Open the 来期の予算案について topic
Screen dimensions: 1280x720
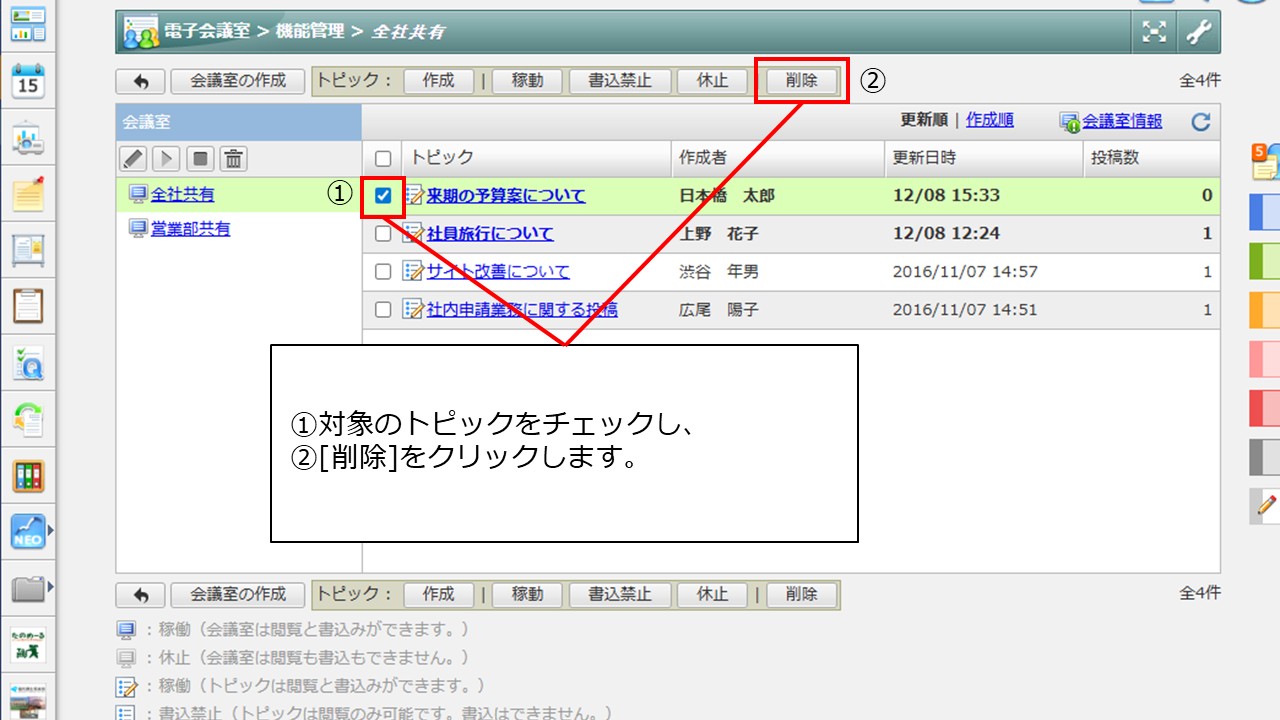pos(506,196)
